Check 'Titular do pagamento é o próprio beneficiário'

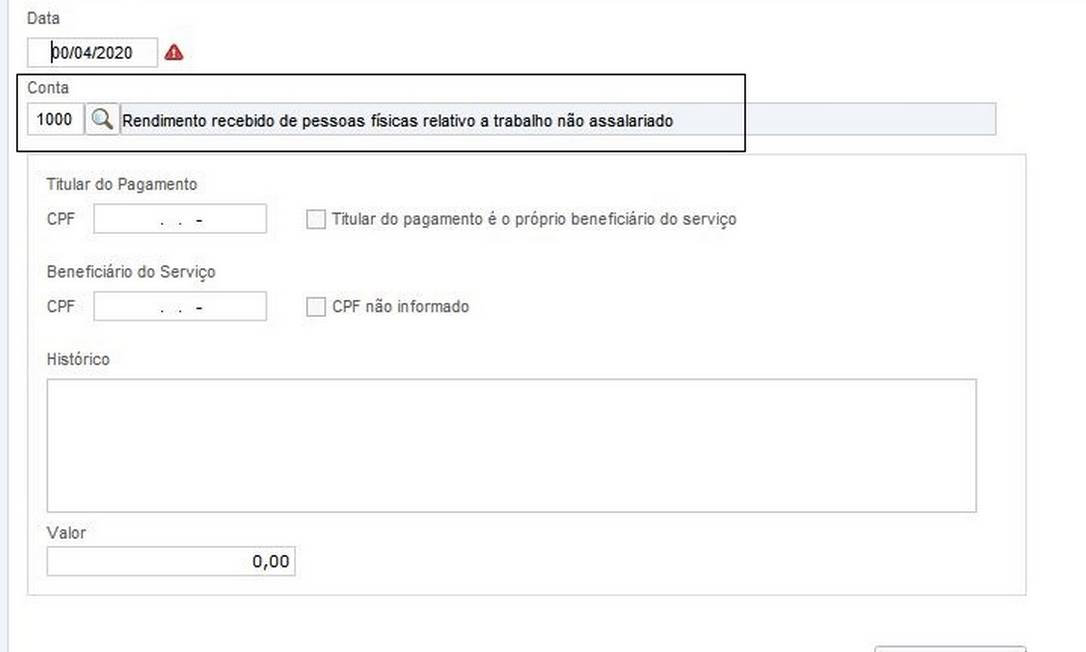click(316, 219)
